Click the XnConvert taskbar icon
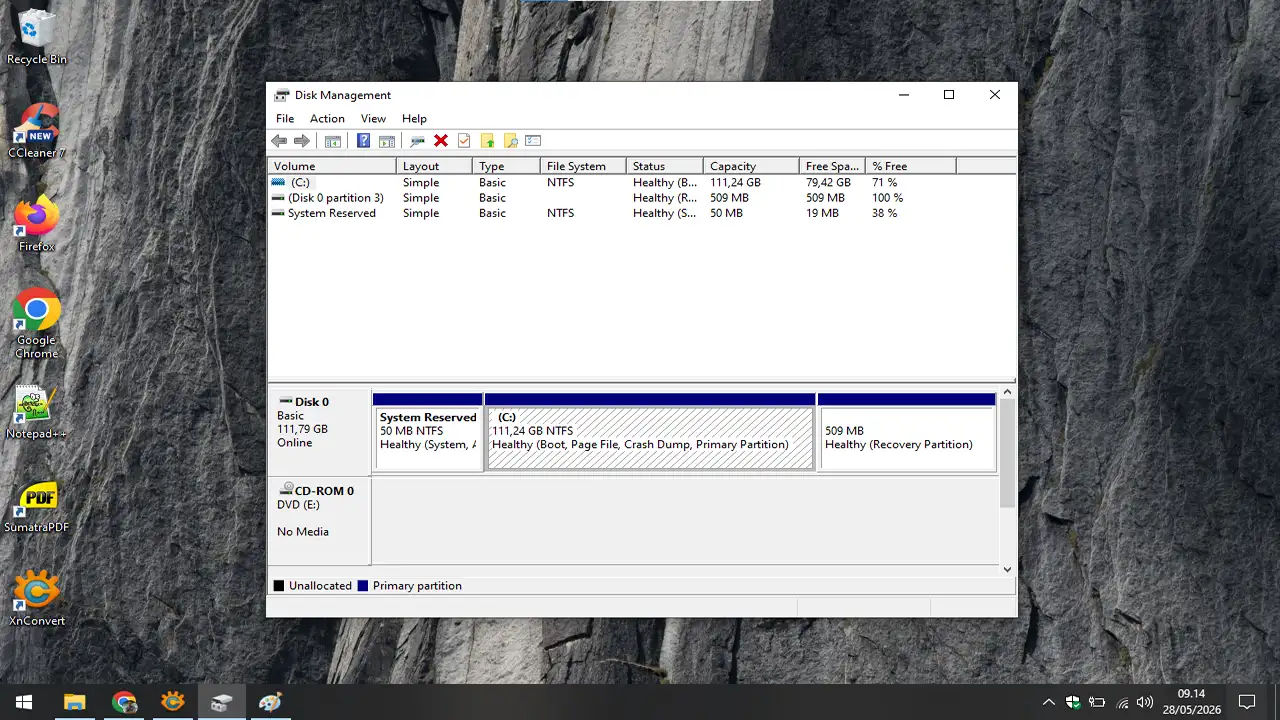The image size is (1280, 720). pyautogui.click(x=173, y=702)
